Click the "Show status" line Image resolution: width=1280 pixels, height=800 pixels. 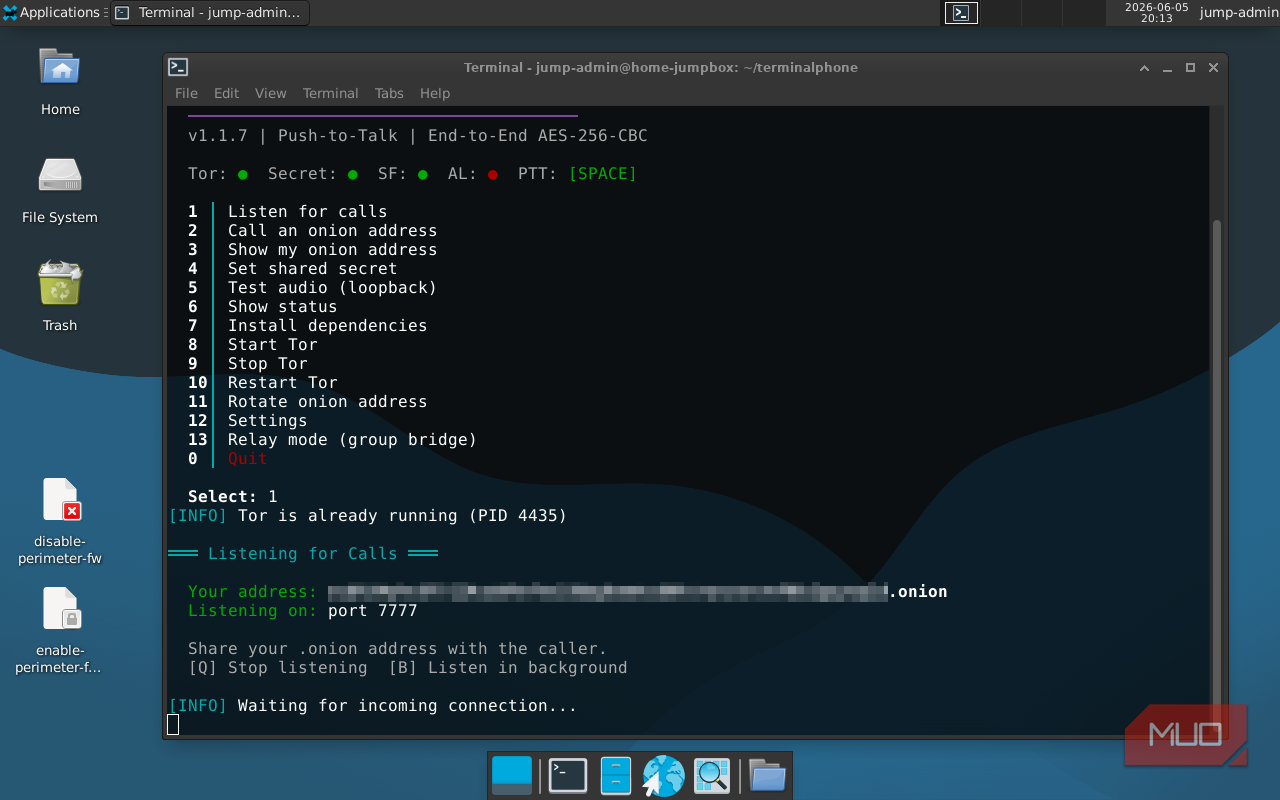[282, 306]
